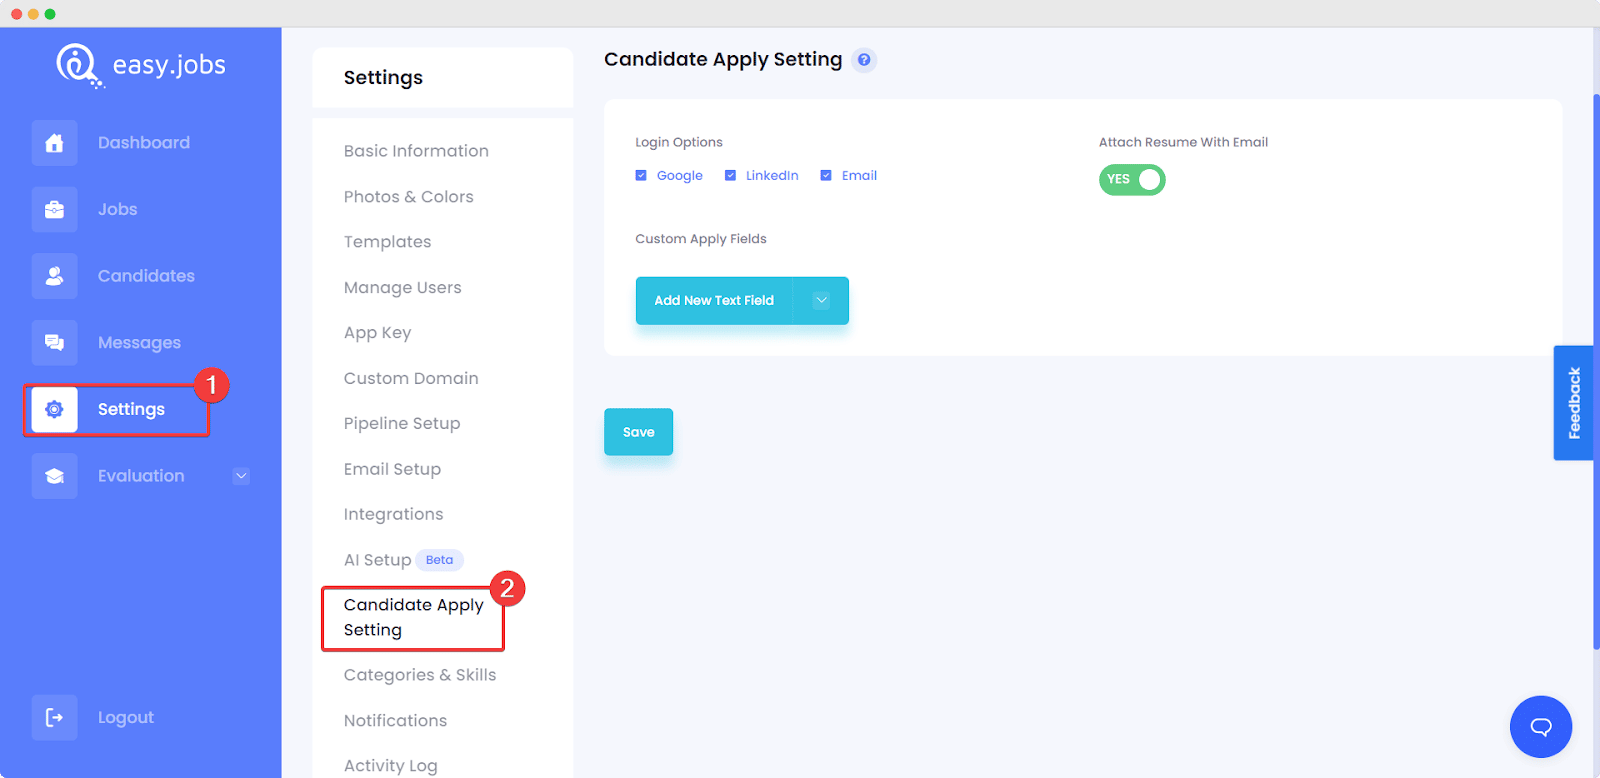The height and width of the screenshot is (778, 1600).
Task: Turn off Attach Resume With Email
Action: [x=1132, y=180]
